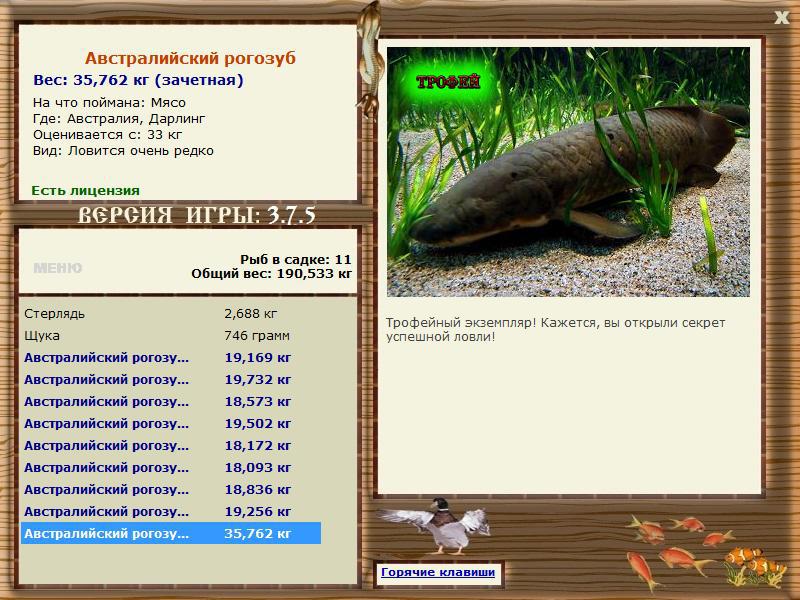Click the lungfish trophy photo
This screenshot has height=600, width=800.
click(568, 172)
